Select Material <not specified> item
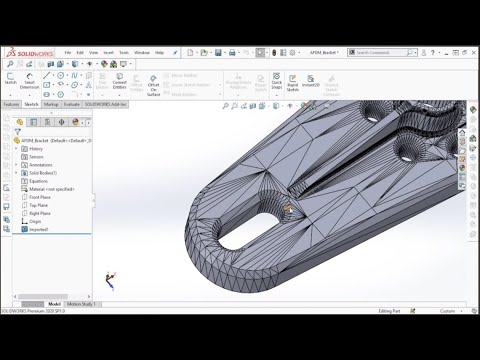480x360 pixels. click(x=48, y=189)
